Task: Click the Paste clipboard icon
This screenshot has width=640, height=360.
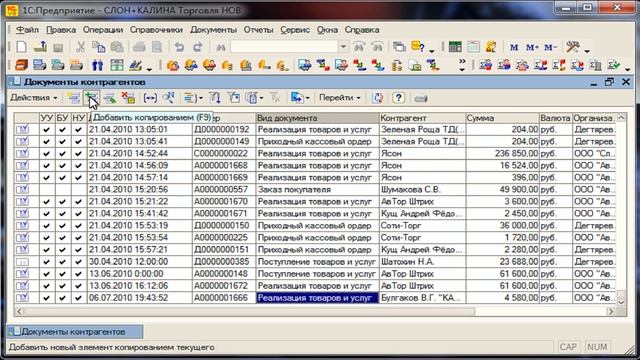Action: 117,47
